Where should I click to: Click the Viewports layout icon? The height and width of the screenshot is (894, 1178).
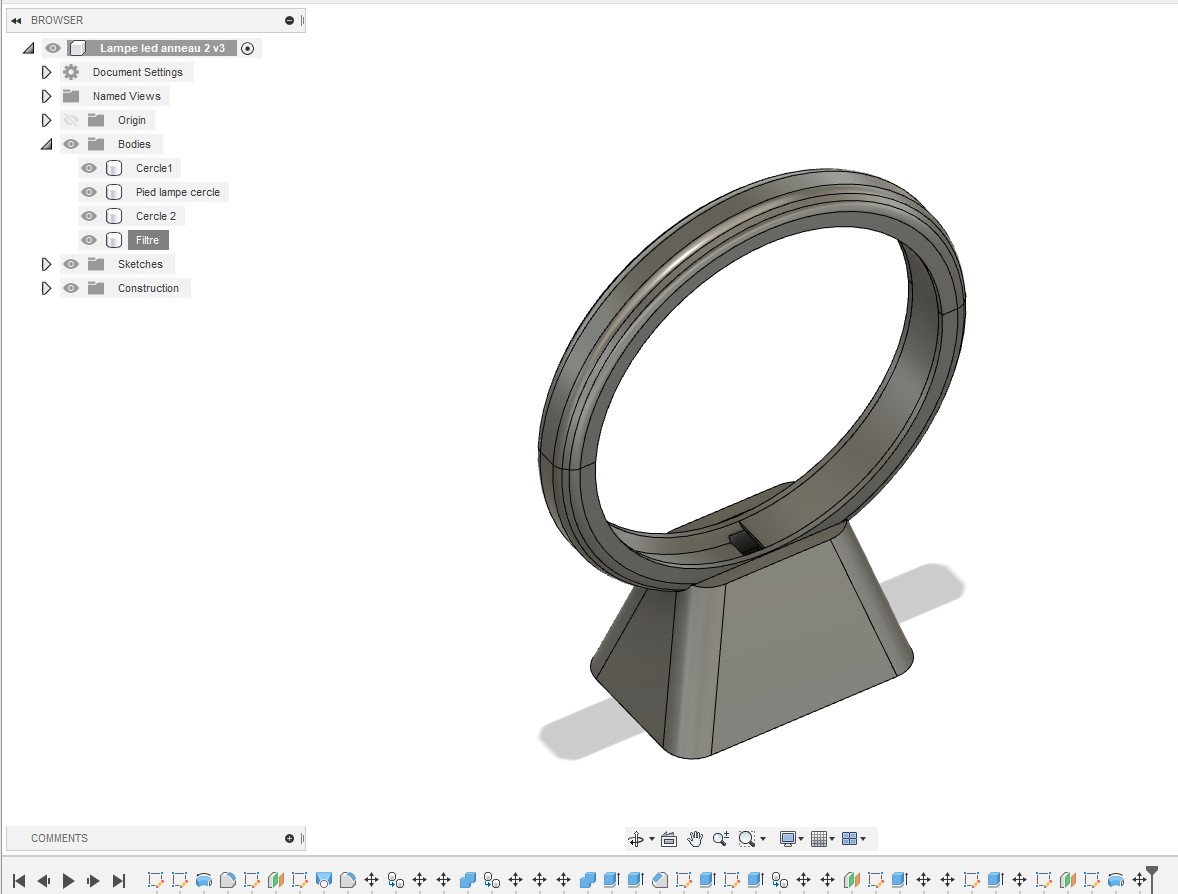click(x=849, y=839)
